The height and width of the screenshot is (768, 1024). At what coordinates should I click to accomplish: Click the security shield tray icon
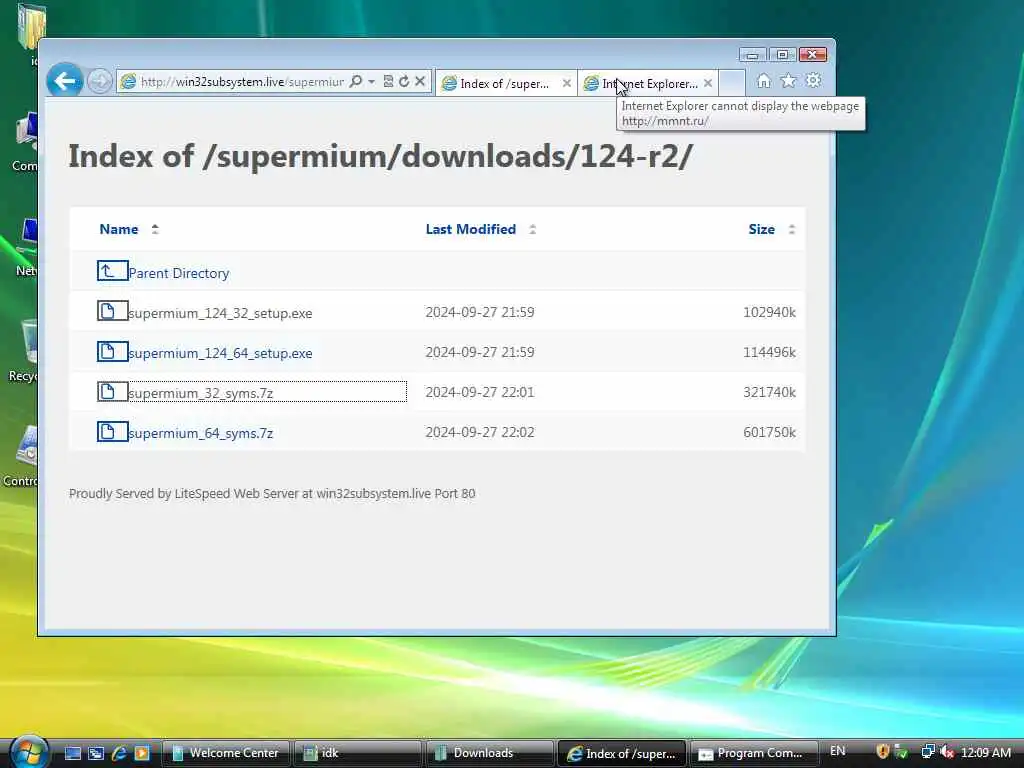(883, 752)
